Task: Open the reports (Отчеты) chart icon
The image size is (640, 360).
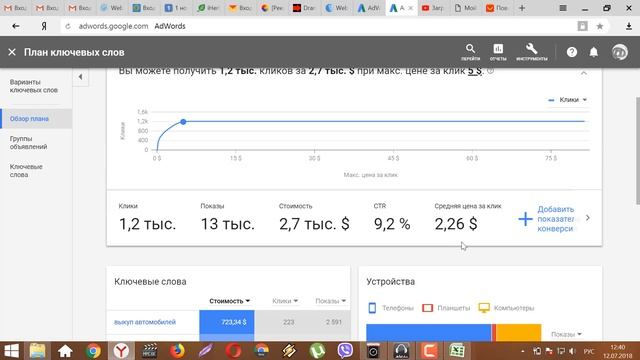Action: [498, 52]
